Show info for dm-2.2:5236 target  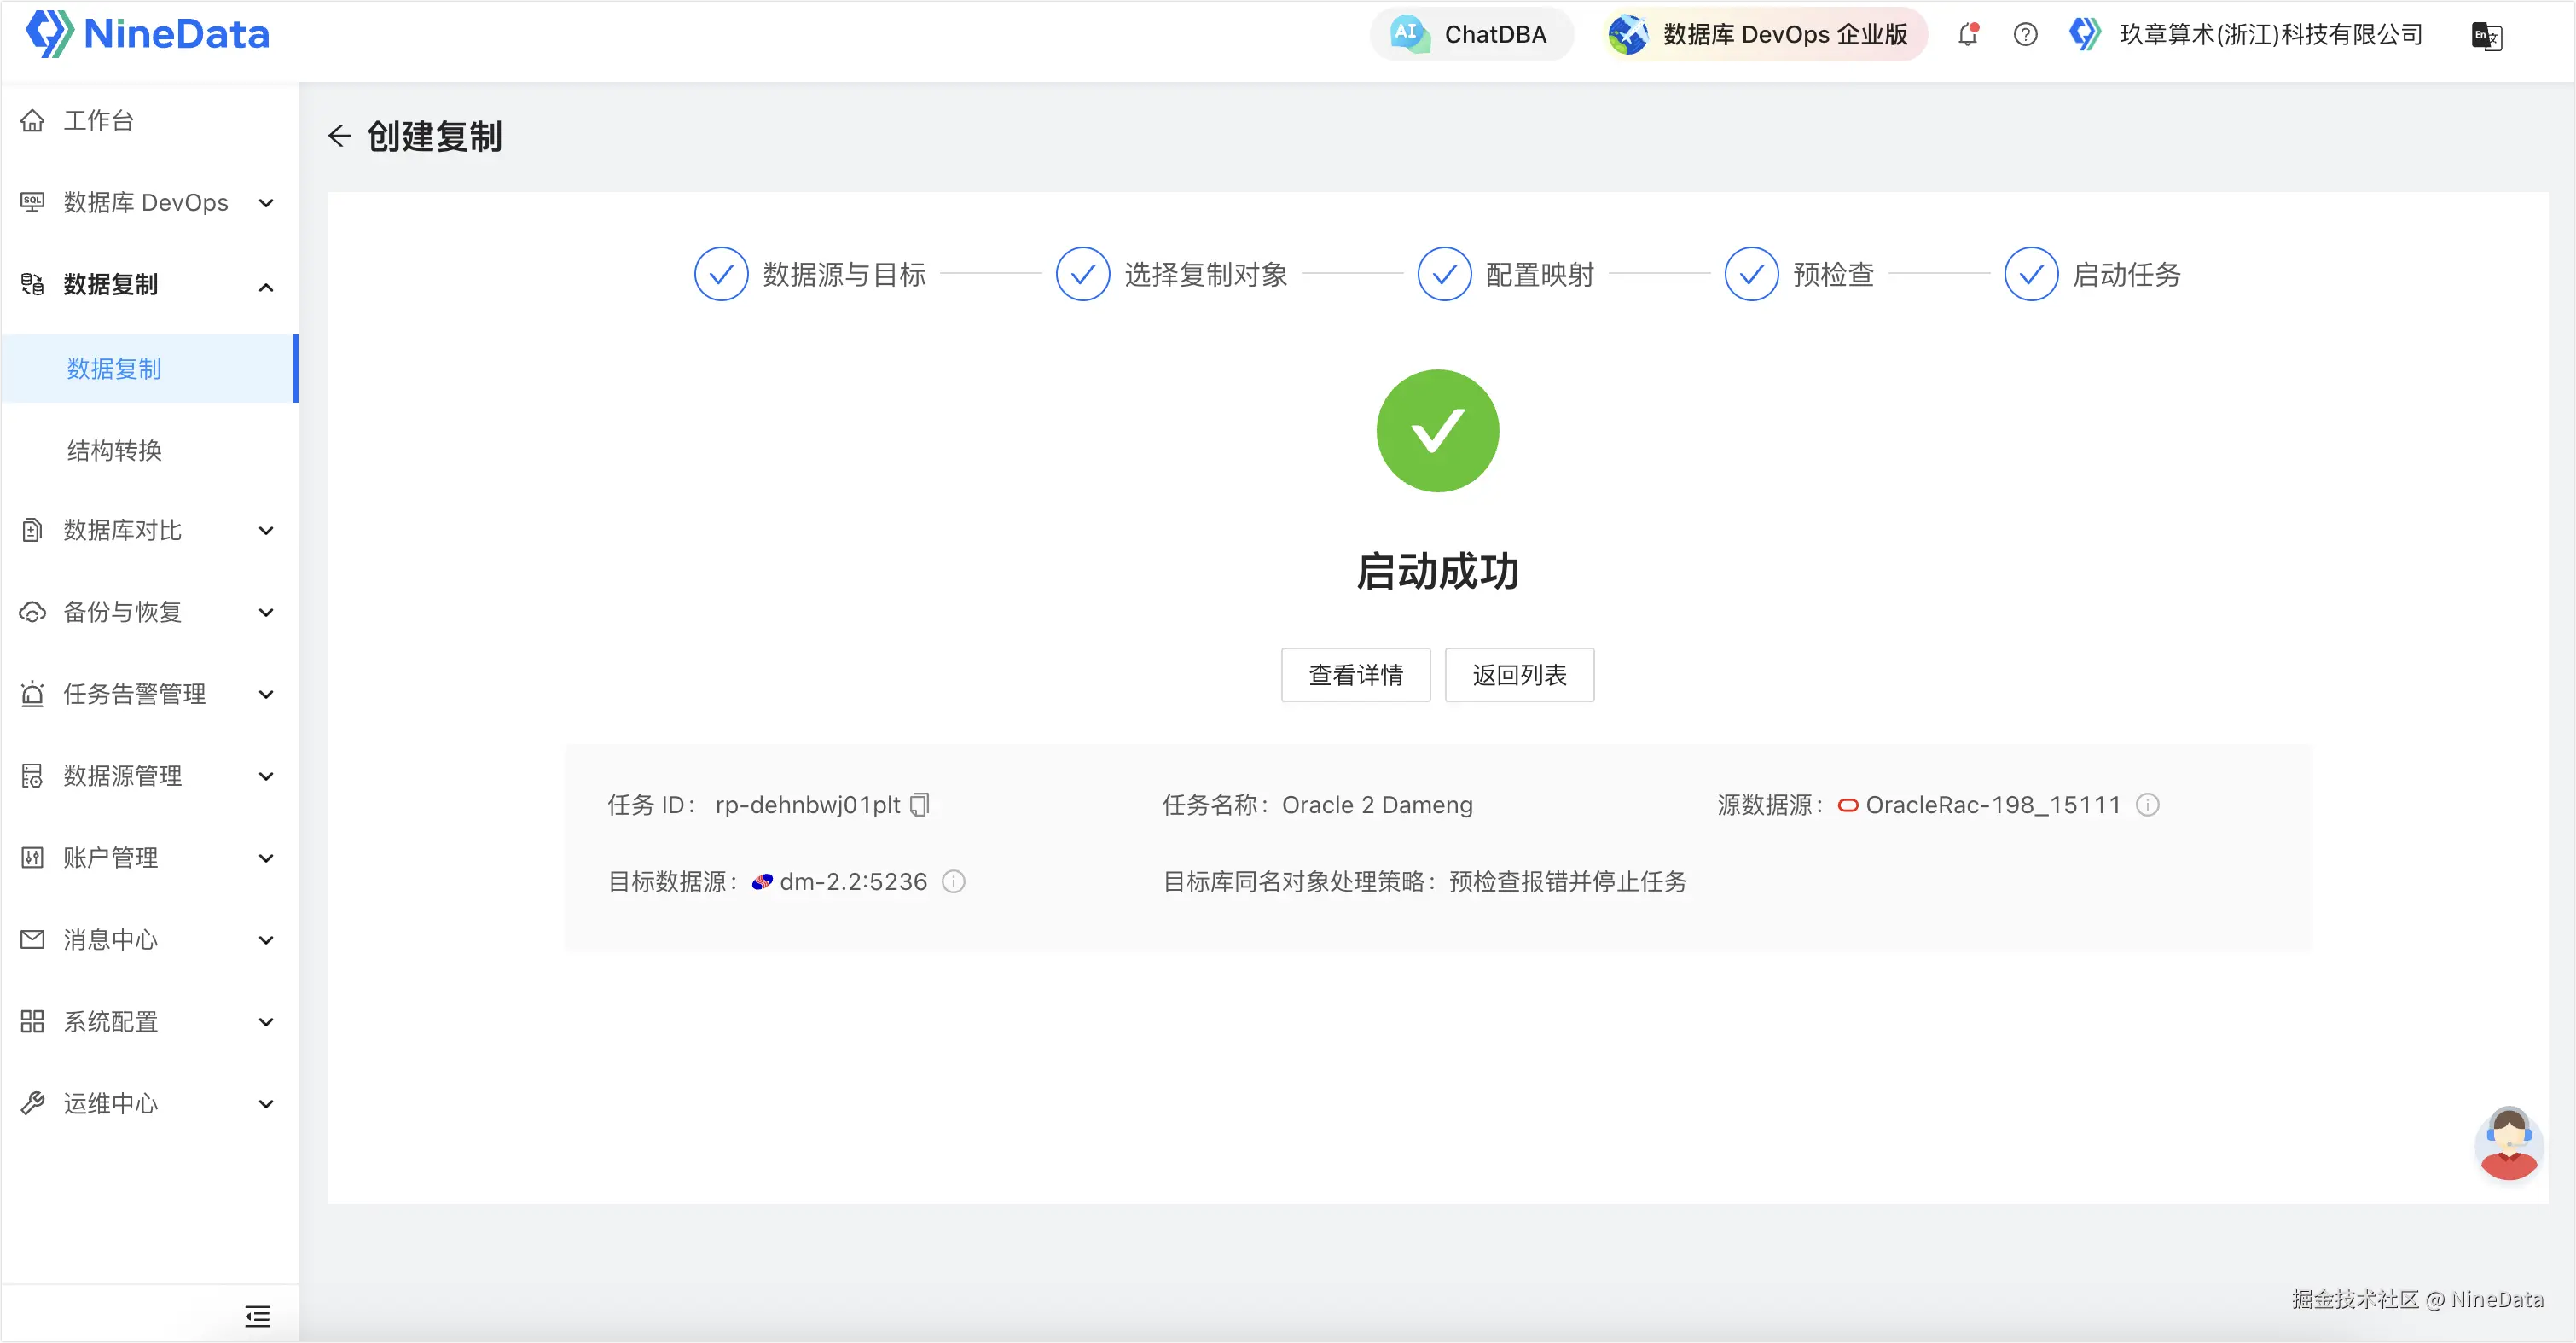(x=954, y=881)
